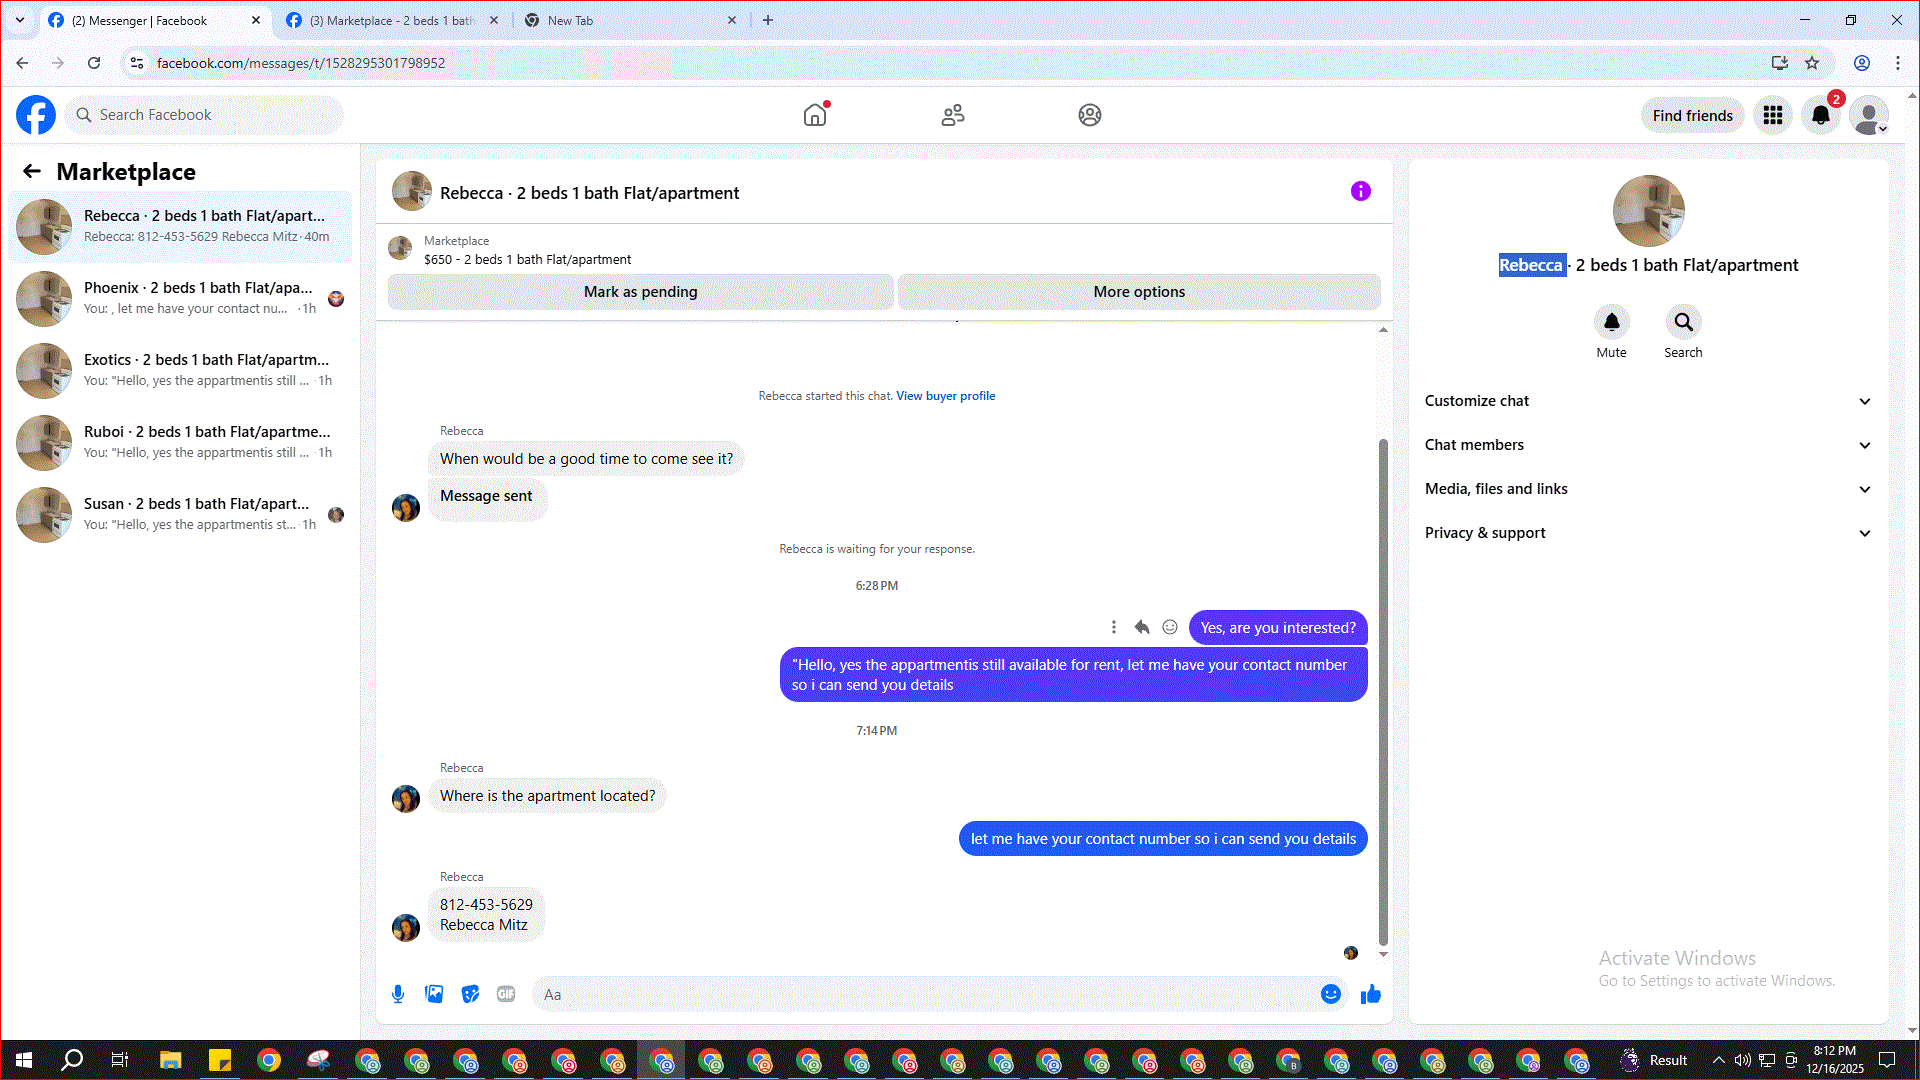The width and height of the screenshot is (1920, 1080).
Task: React to 'Yes, are you interested?' message
Action: click(1170, 627)
